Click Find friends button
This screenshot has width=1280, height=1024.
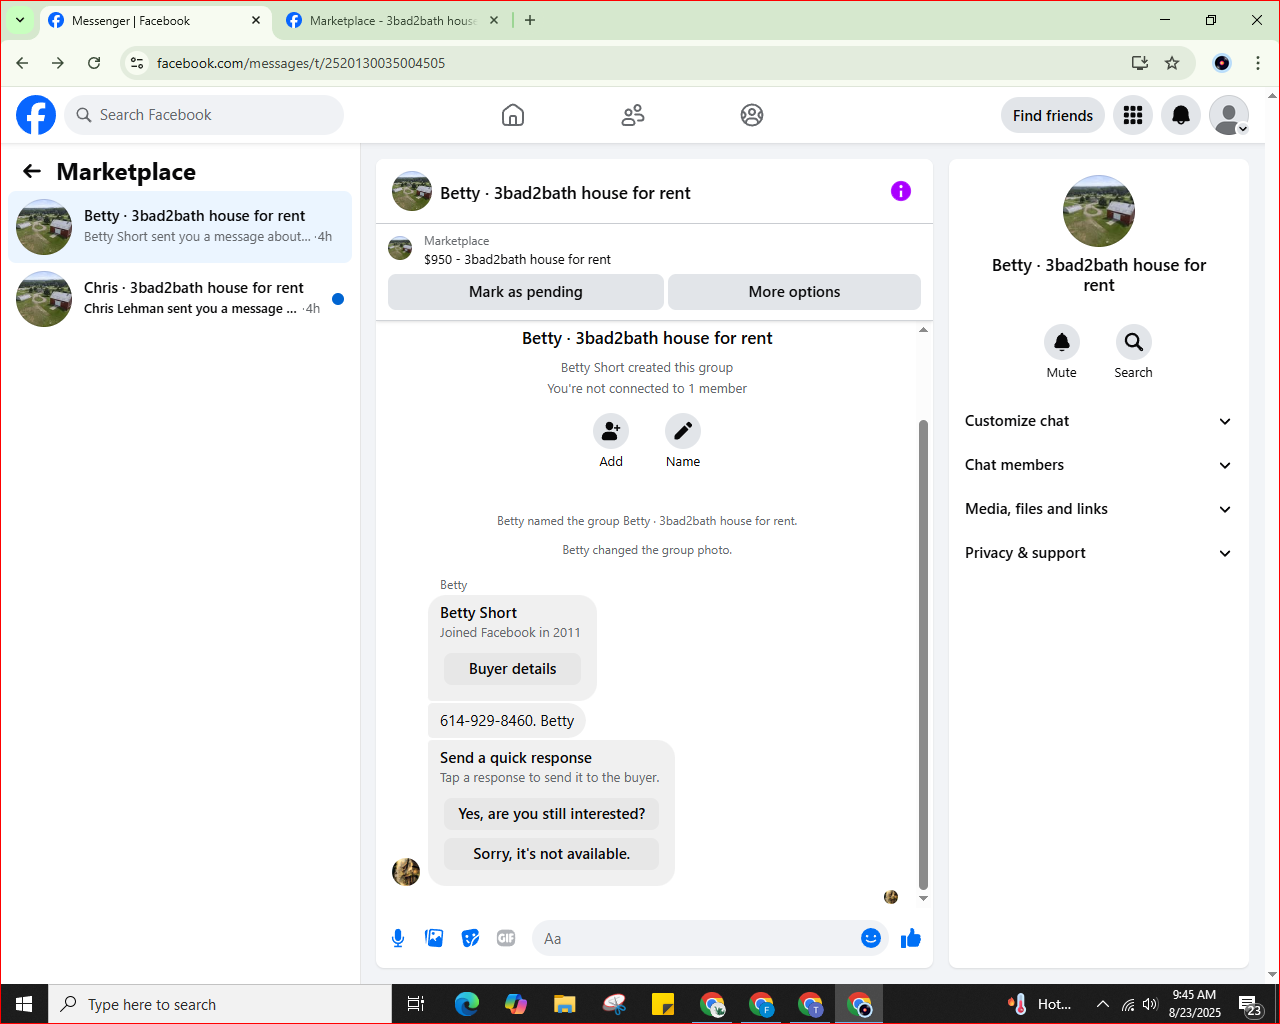pos(1053,115)
